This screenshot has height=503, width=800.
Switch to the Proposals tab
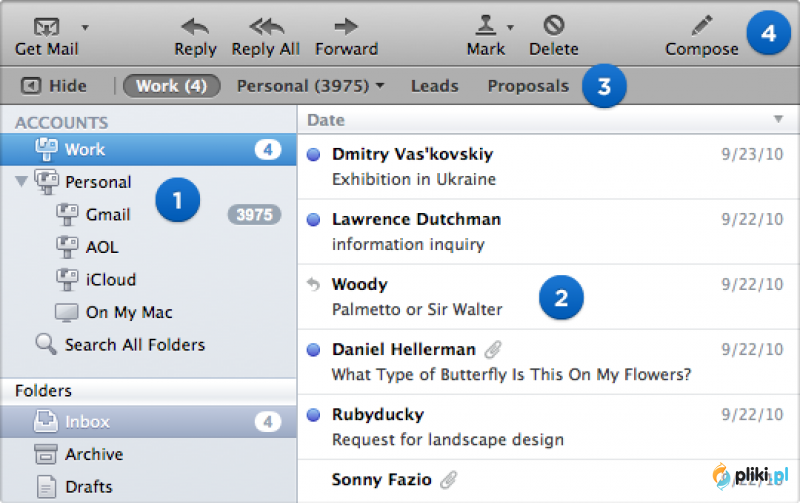528,86
